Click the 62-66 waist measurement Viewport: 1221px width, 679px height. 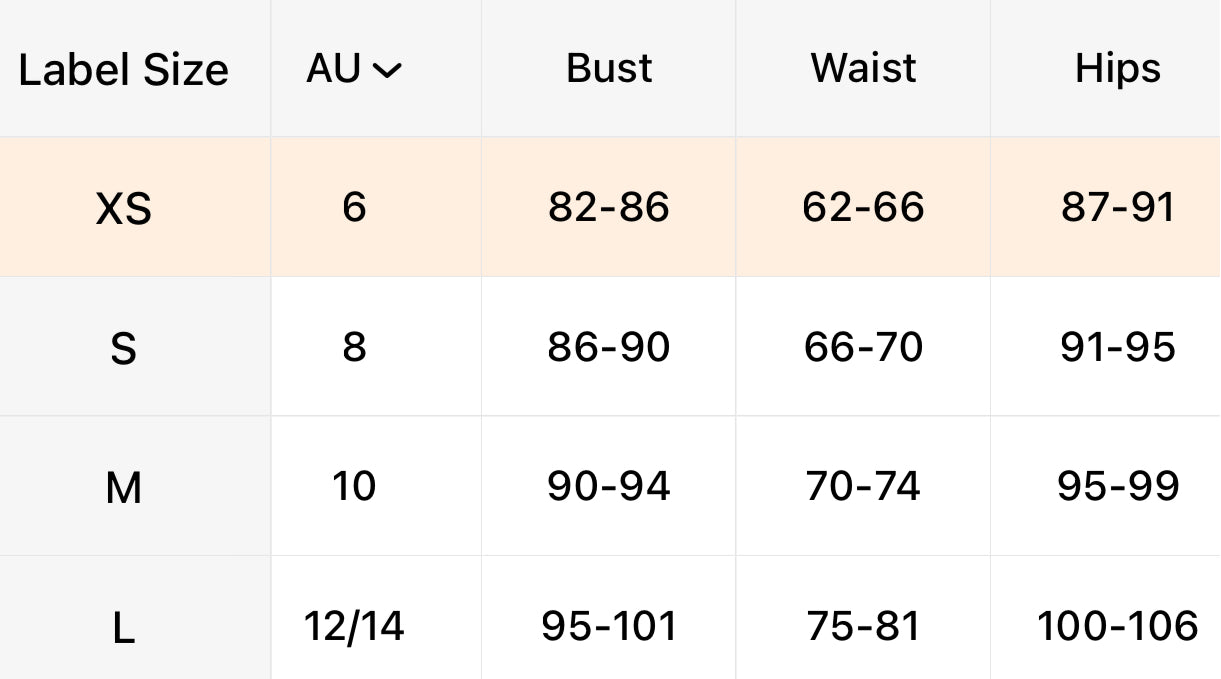[863, 207]
